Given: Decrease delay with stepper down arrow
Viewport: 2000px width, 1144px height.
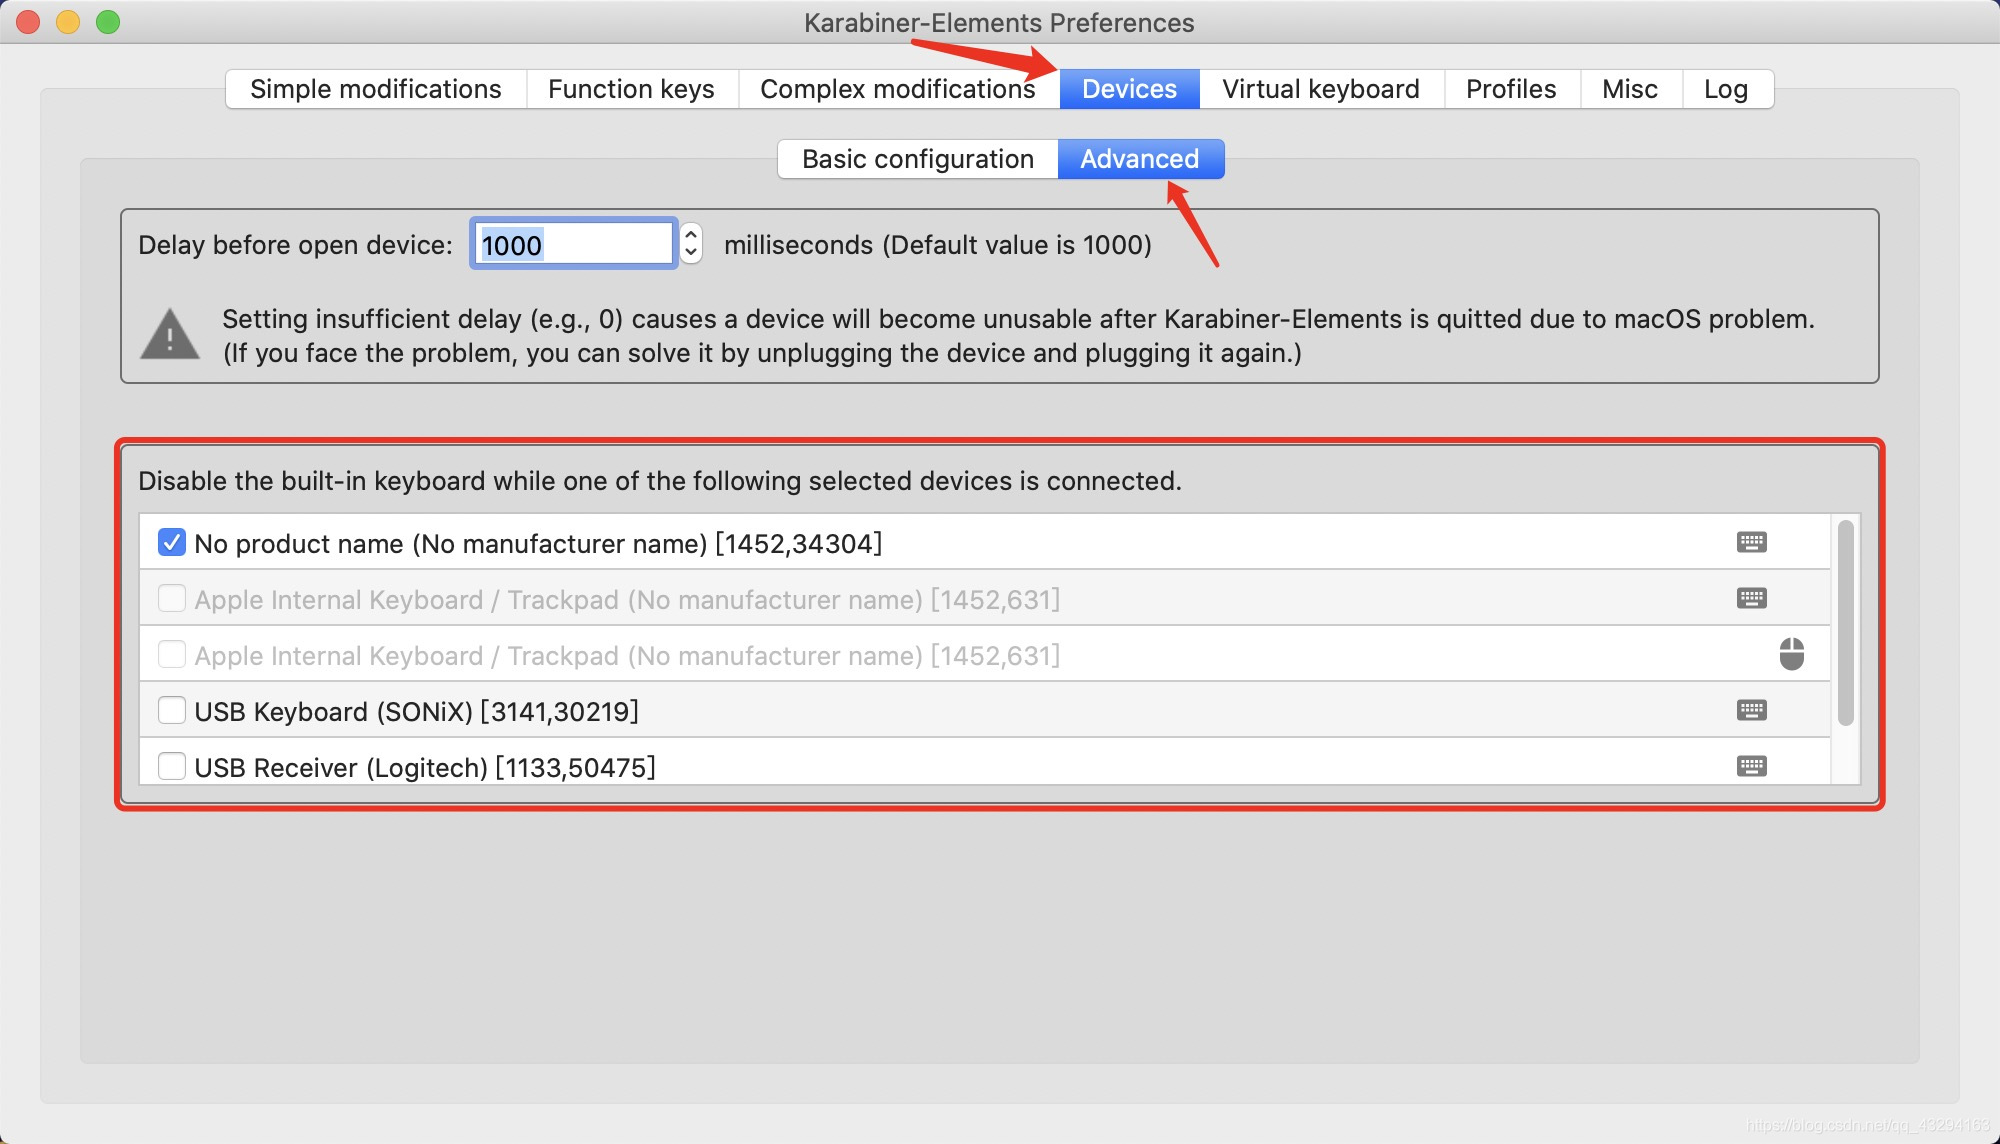Looking at the screenshot, I should point(690,253).
